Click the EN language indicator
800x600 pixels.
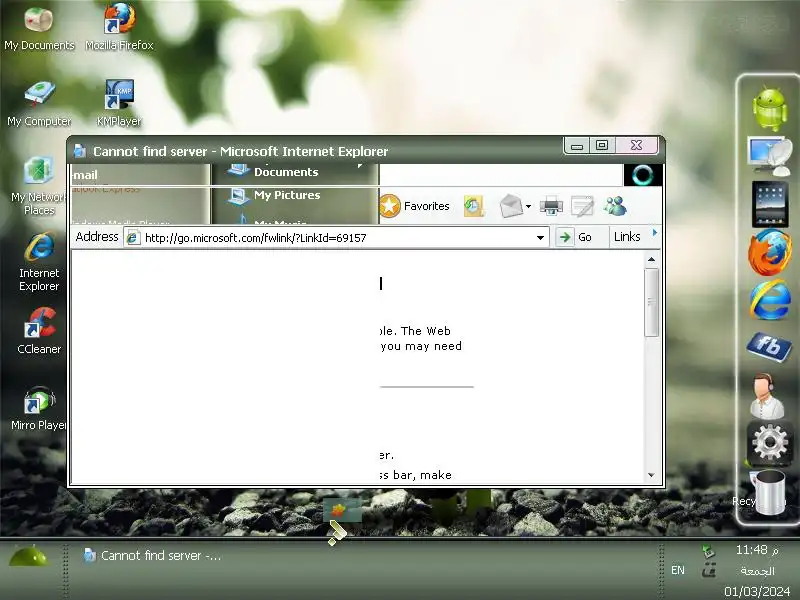[678, 570]
